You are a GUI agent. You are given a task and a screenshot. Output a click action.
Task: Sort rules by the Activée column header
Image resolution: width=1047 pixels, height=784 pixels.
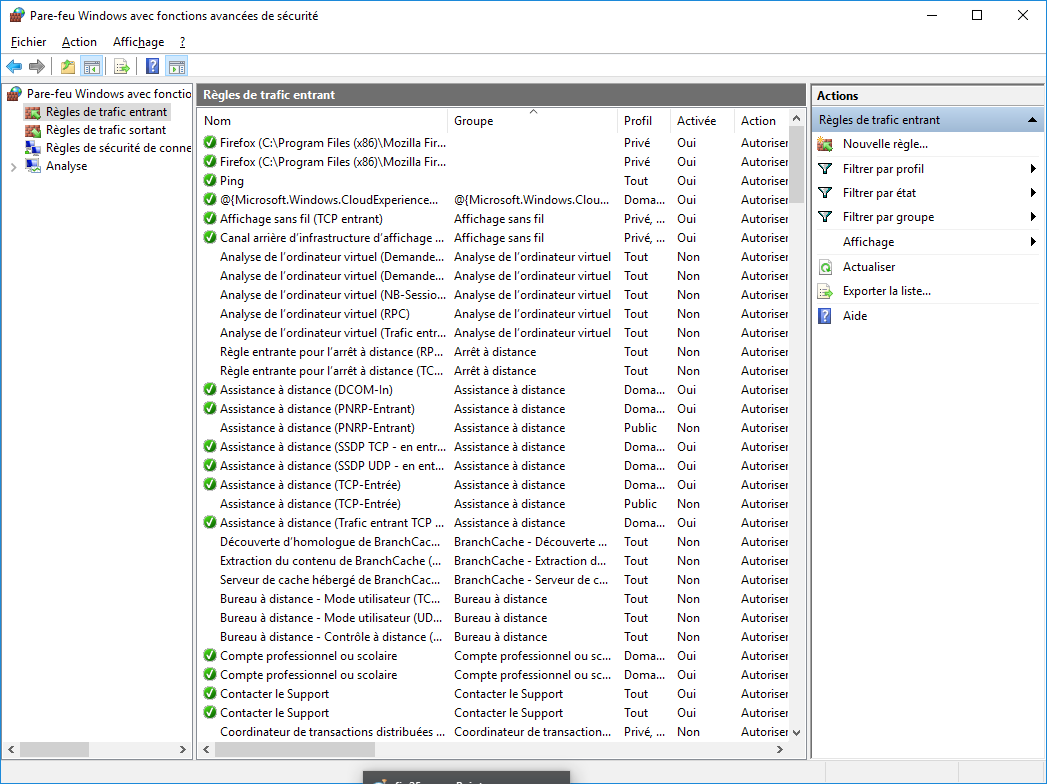click(696, 121)
